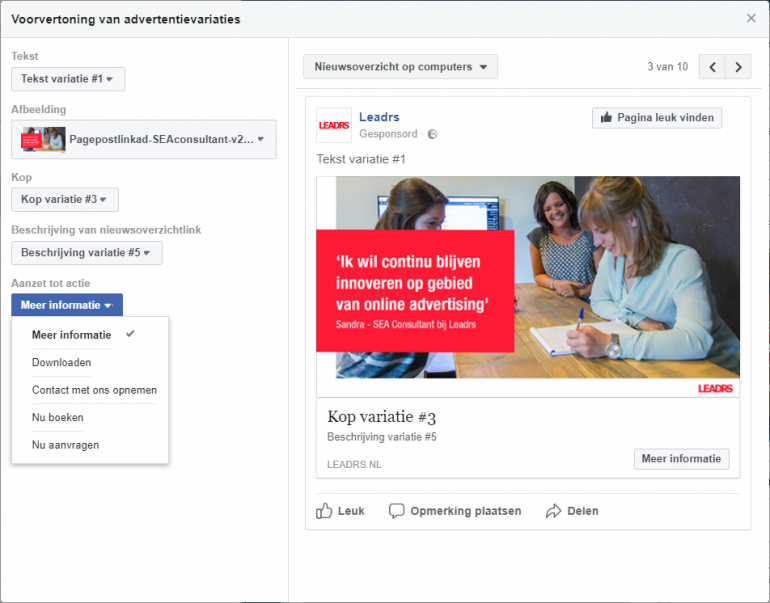This screenshot has width=770, height=603.
Task: Click the Delen action text
Action: click(x=583, y=511)
